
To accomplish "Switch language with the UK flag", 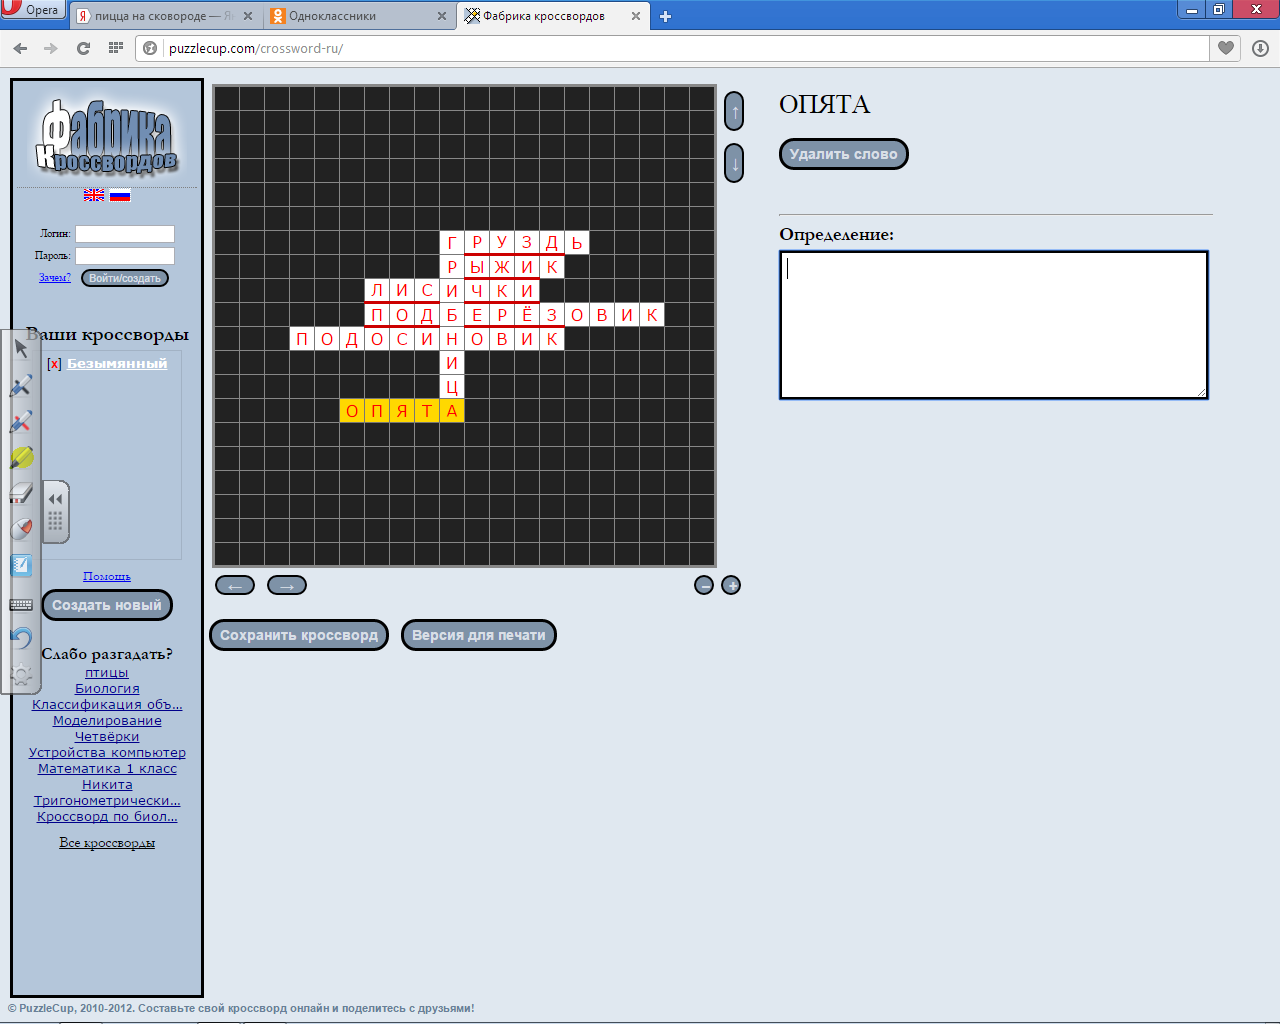I will click(x=94, y=195).
